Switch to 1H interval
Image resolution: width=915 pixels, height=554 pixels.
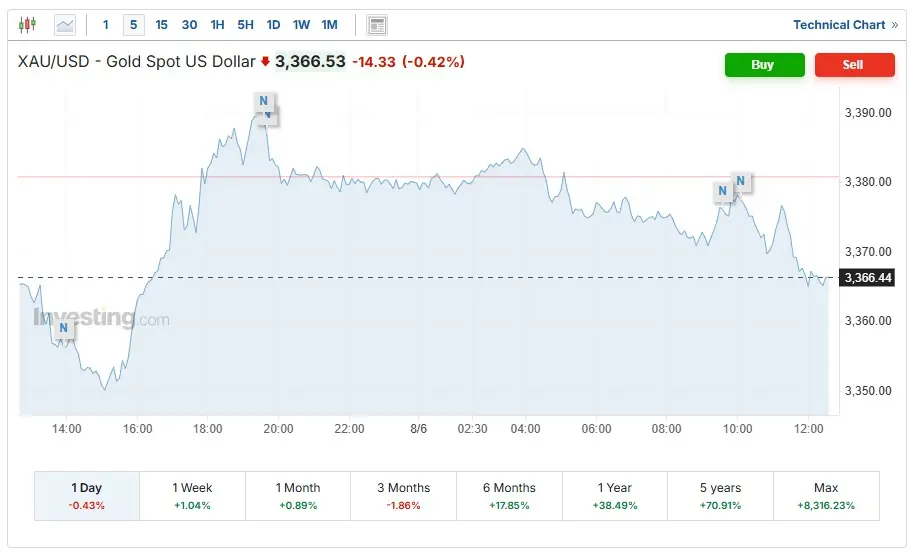[x=217, y=25]
